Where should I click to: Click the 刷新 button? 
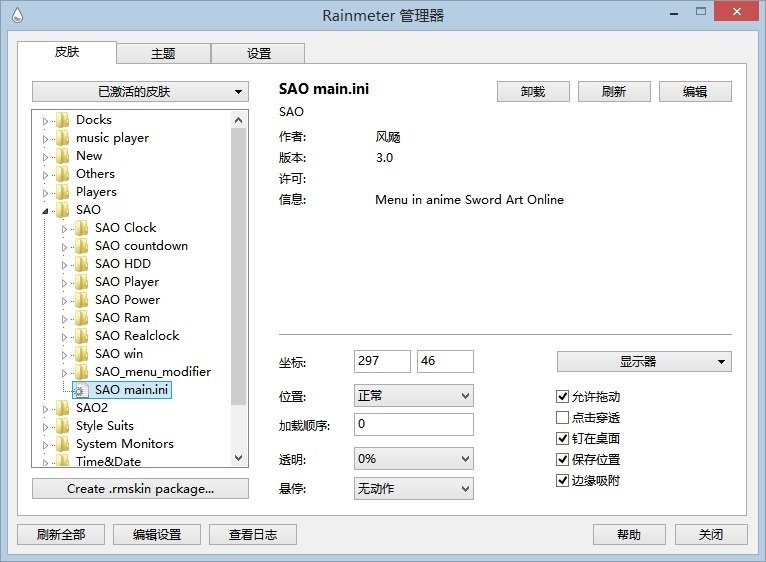(x=614, y=91)
